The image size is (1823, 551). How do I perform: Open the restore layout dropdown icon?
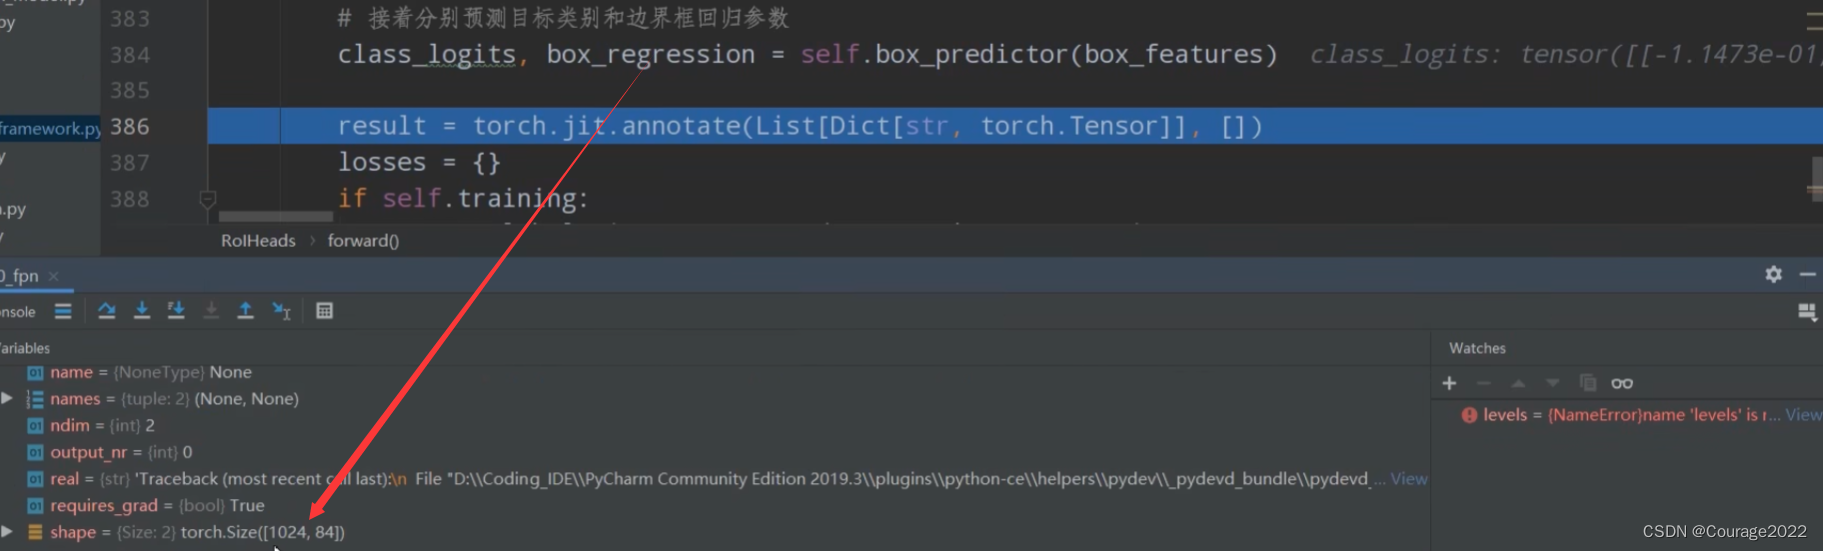[x=1806, y=312]
